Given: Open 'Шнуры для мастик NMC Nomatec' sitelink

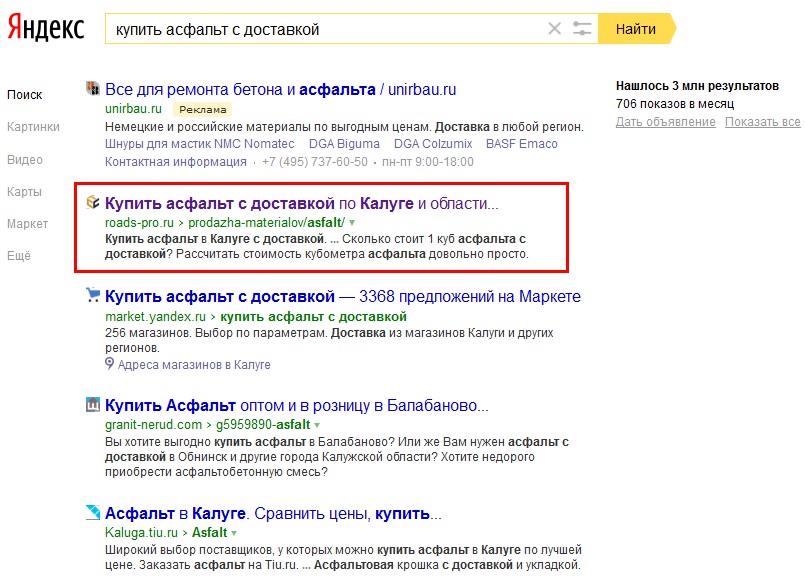Looking at the screenshot, I should pos(200,144).
